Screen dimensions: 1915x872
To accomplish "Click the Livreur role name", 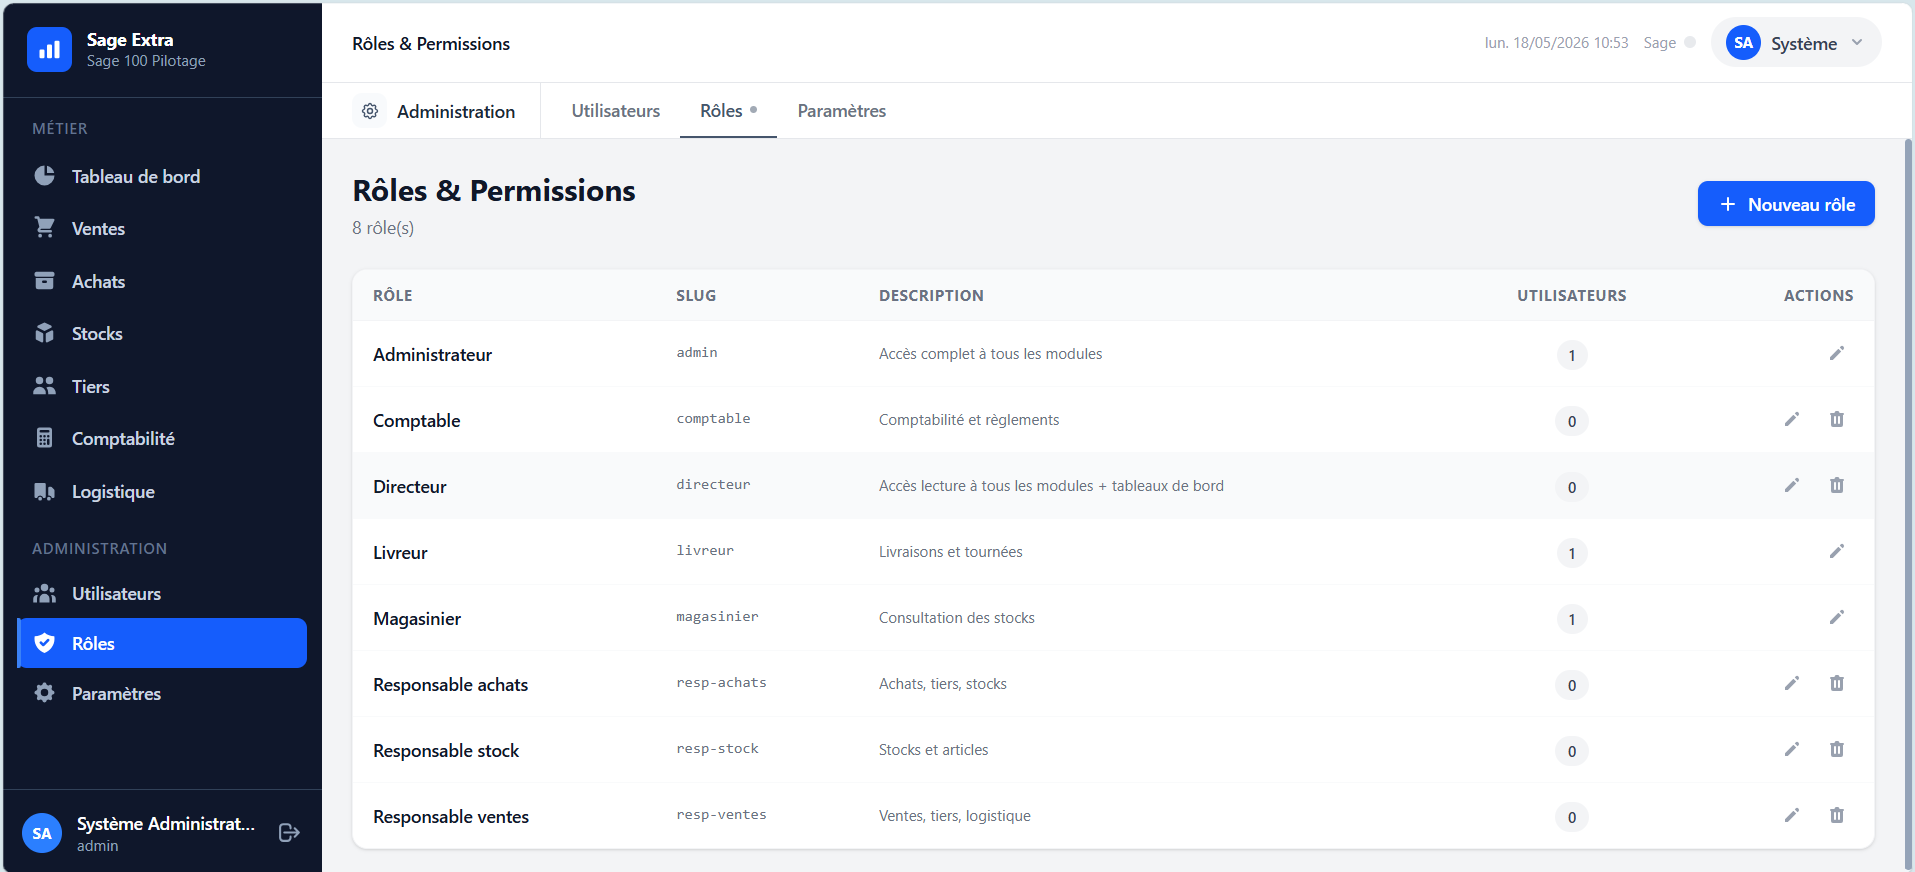I will tap(400, 553).
